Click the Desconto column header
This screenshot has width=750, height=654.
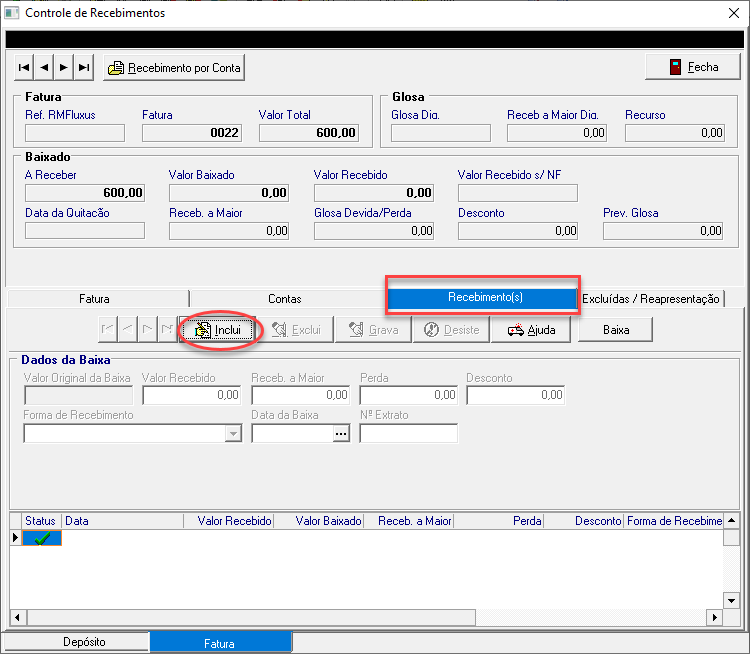click(584, 521)
